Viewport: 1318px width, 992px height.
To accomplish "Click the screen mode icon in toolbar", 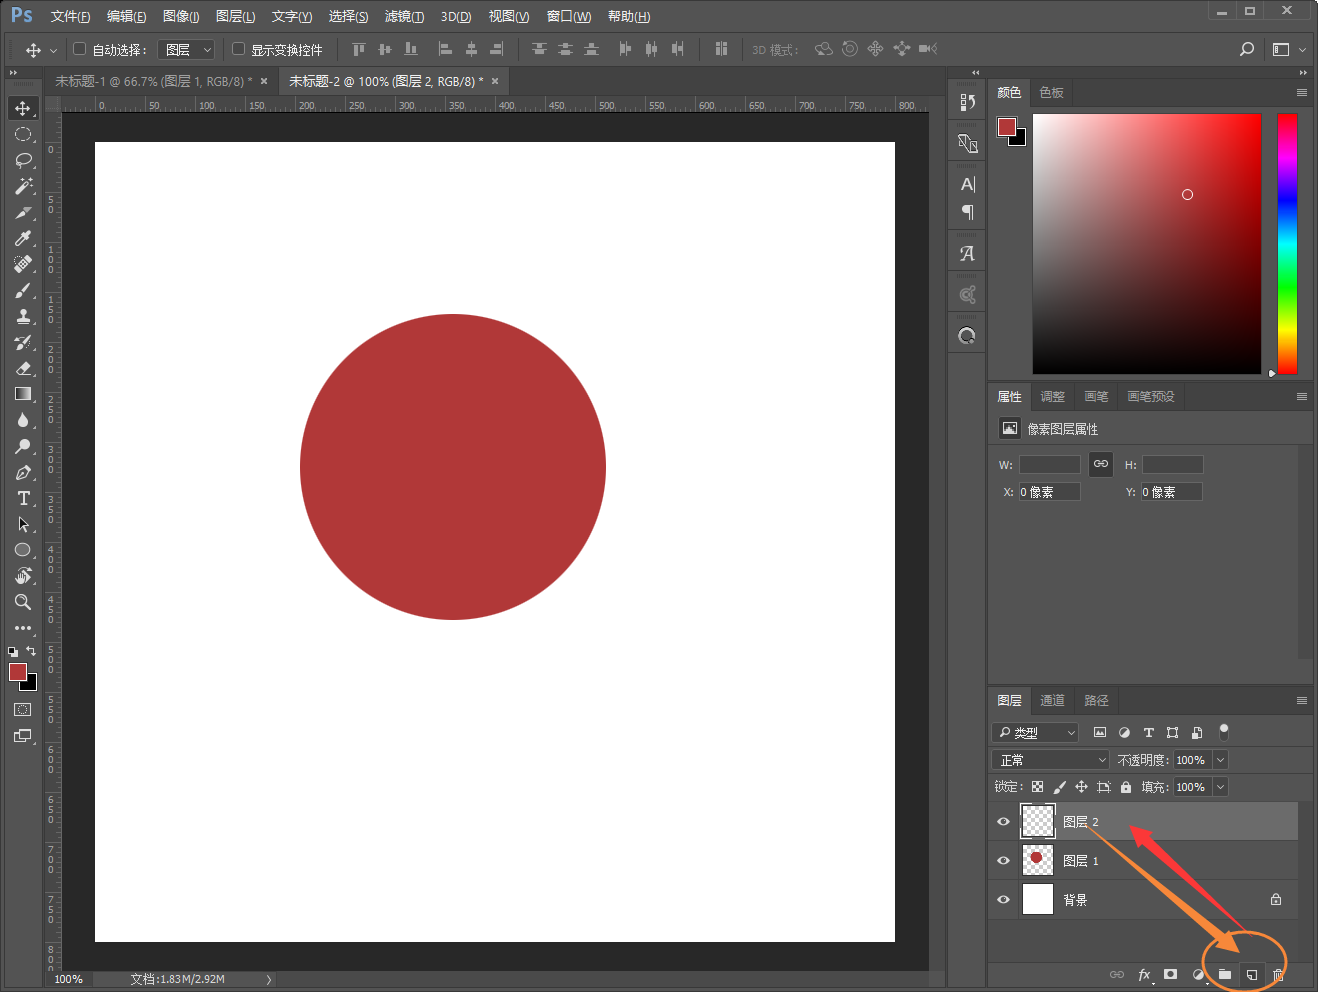I will 22,736.
